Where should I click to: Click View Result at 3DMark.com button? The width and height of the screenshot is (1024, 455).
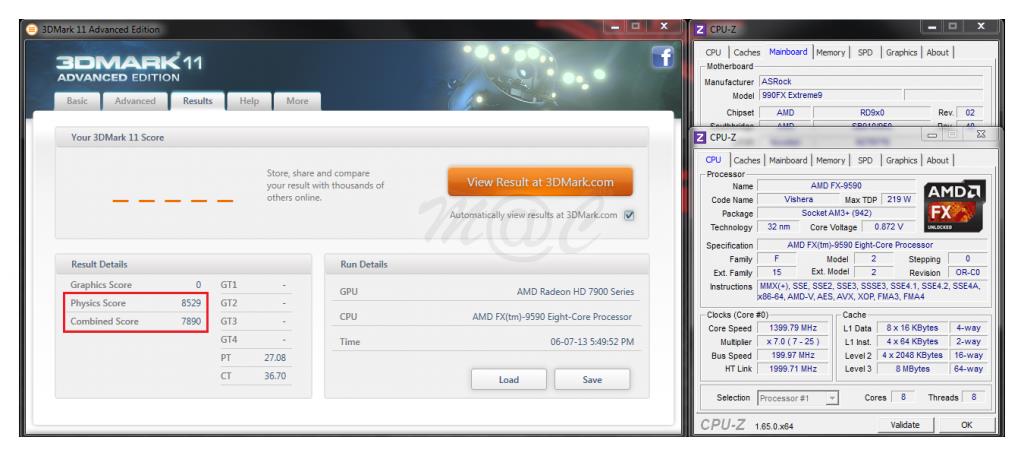click(x=540, y=182)
